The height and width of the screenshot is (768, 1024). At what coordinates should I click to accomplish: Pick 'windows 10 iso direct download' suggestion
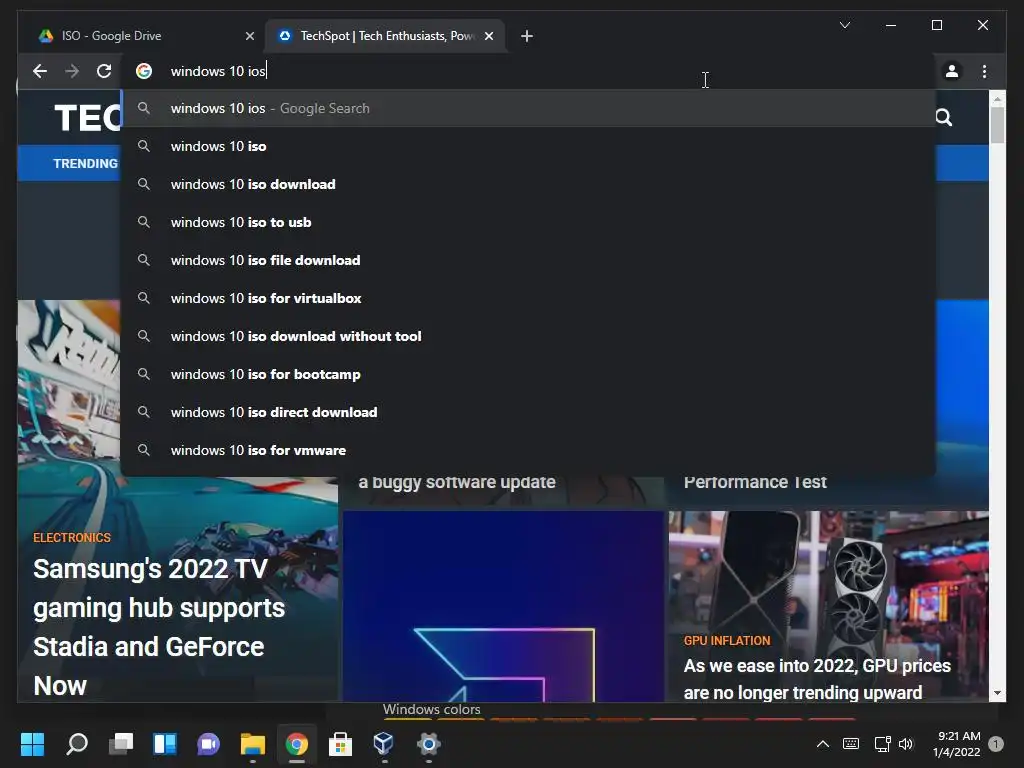528,411
